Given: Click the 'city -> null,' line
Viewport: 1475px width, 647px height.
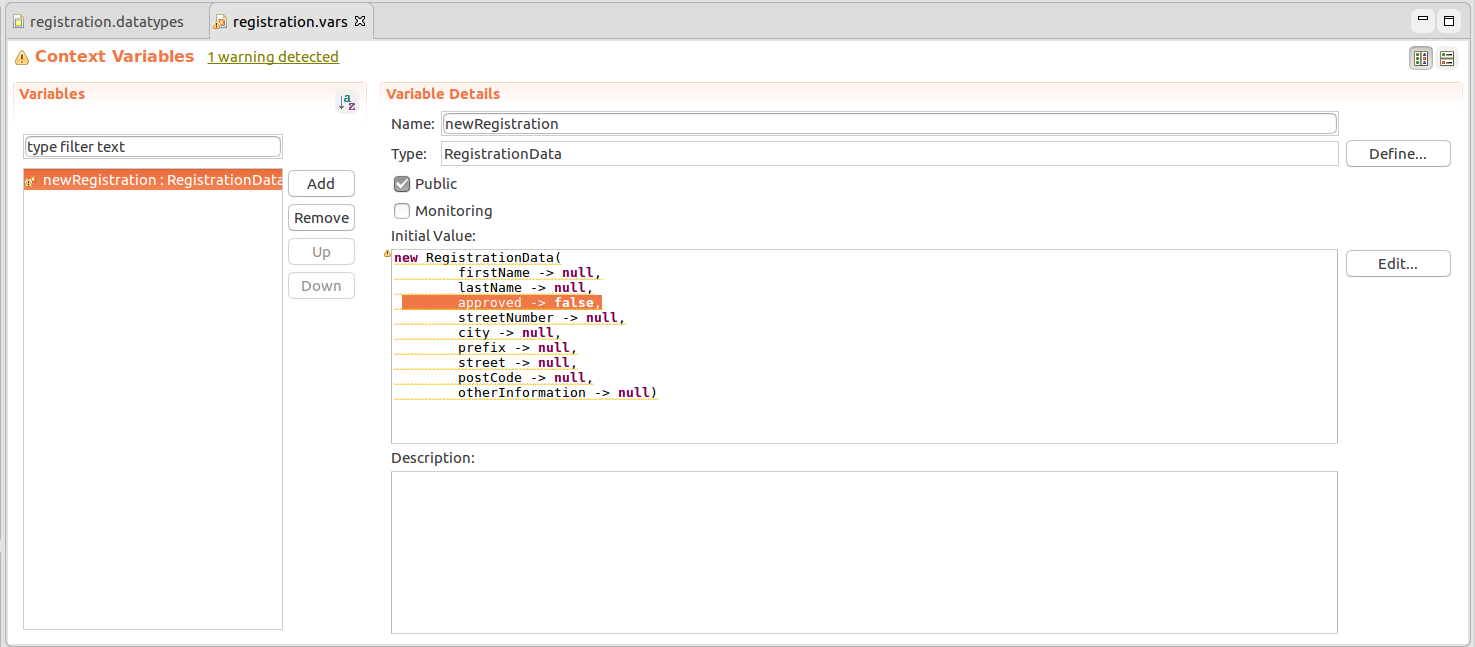Looking at the screenshot, I should click(510, 333).
